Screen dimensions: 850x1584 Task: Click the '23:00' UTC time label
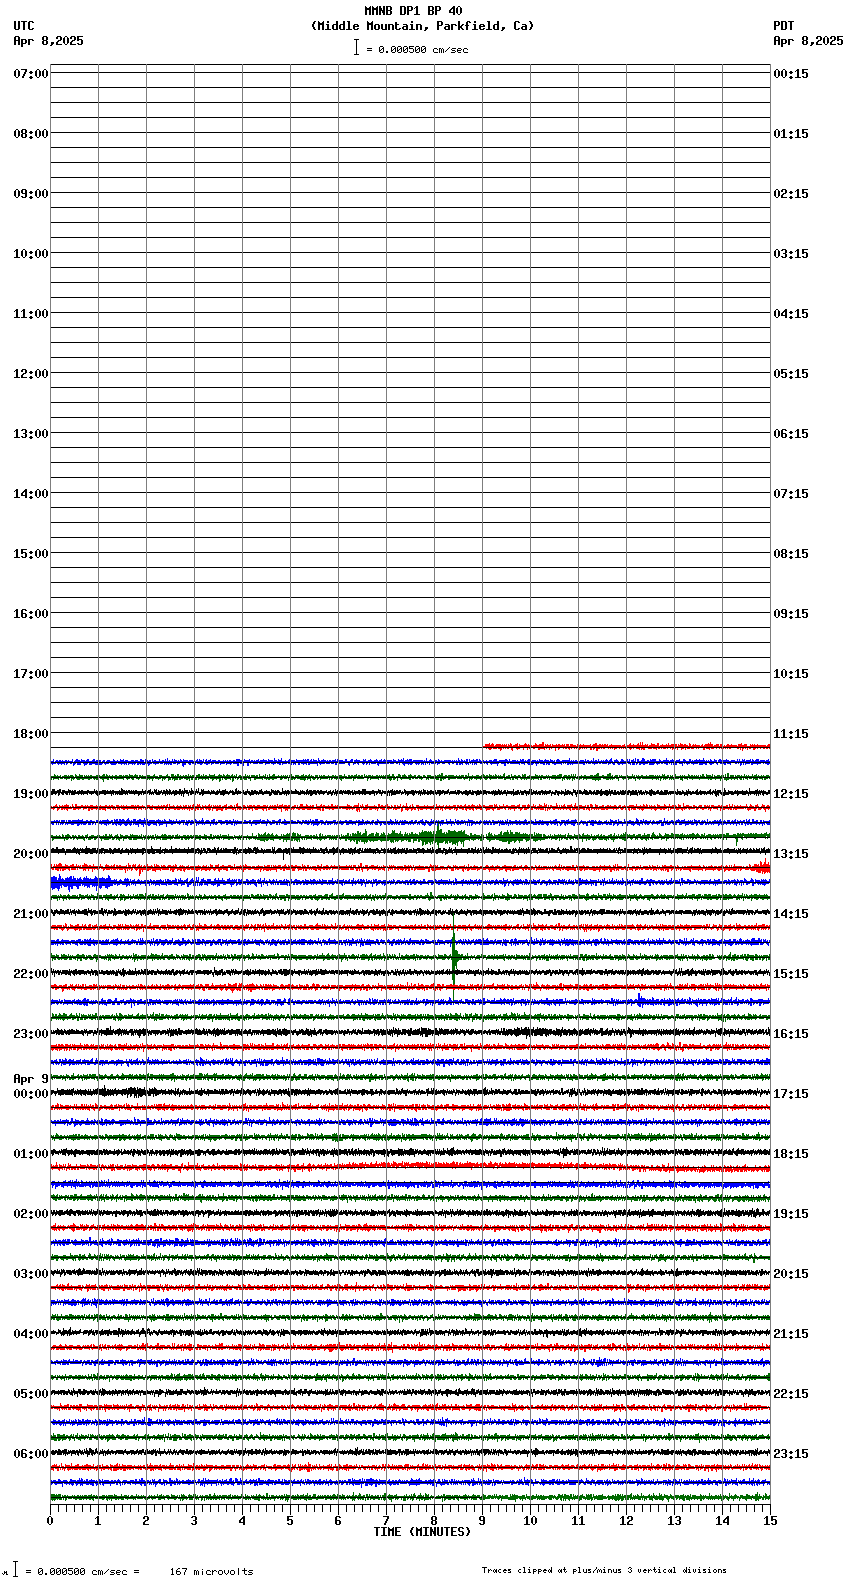31,1034
